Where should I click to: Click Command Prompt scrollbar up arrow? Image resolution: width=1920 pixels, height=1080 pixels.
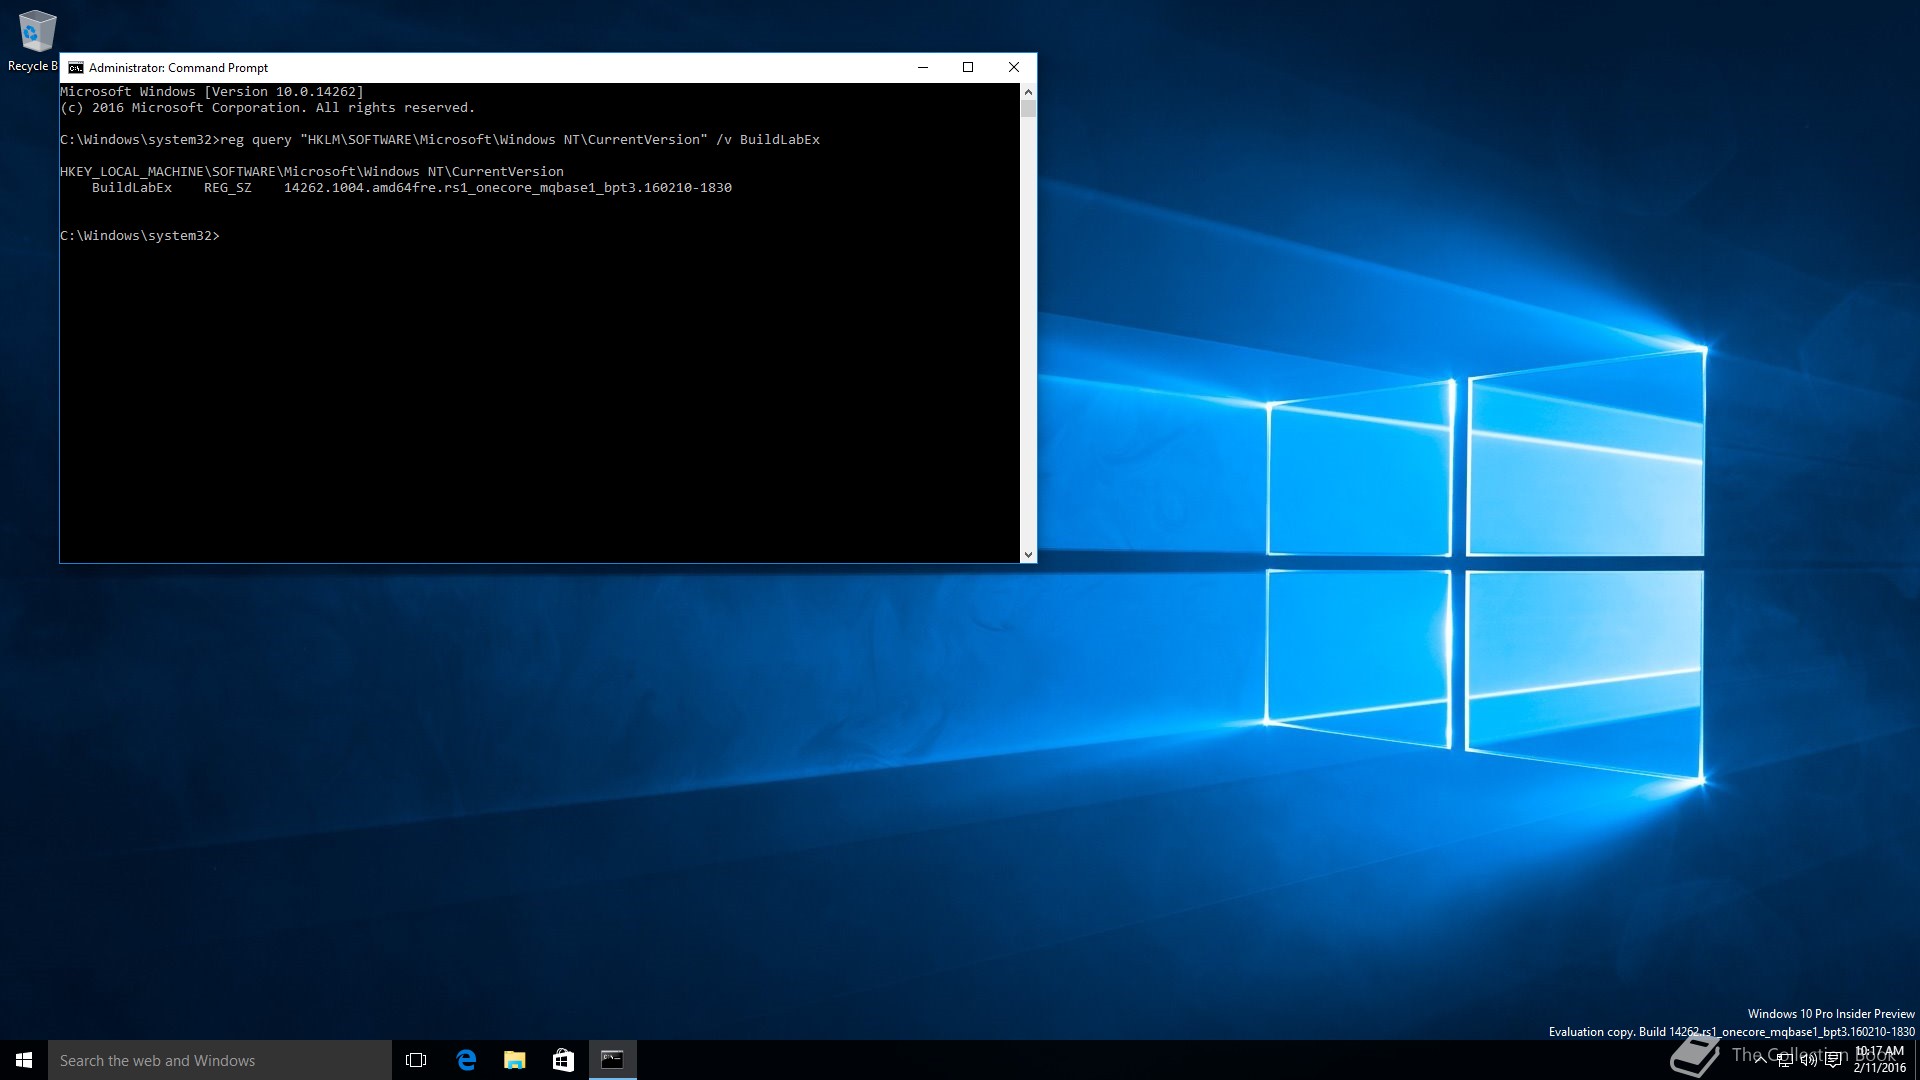click(1028, 92)
